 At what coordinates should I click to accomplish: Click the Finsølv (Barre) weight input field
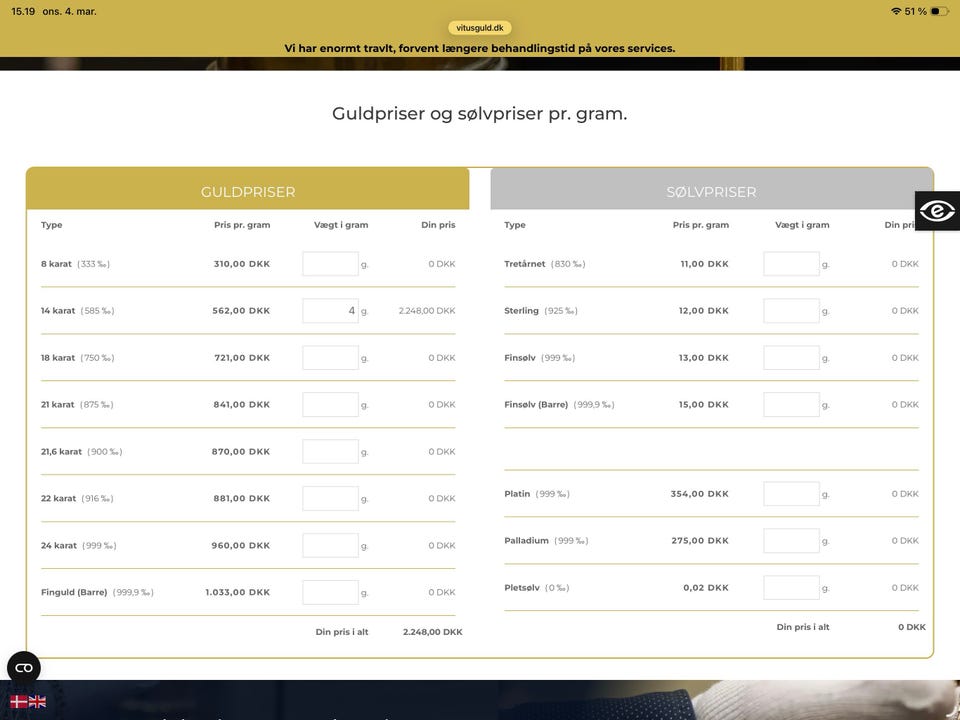coord(792,405)
